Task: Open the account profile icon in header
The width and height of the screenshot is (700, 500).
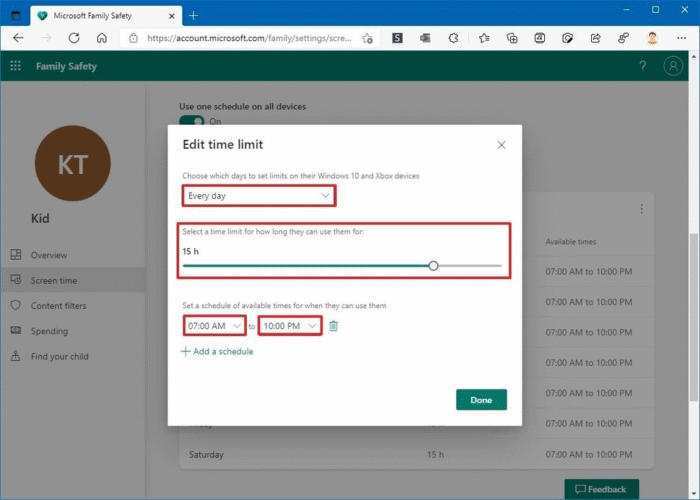Action: tap(673, 66)
